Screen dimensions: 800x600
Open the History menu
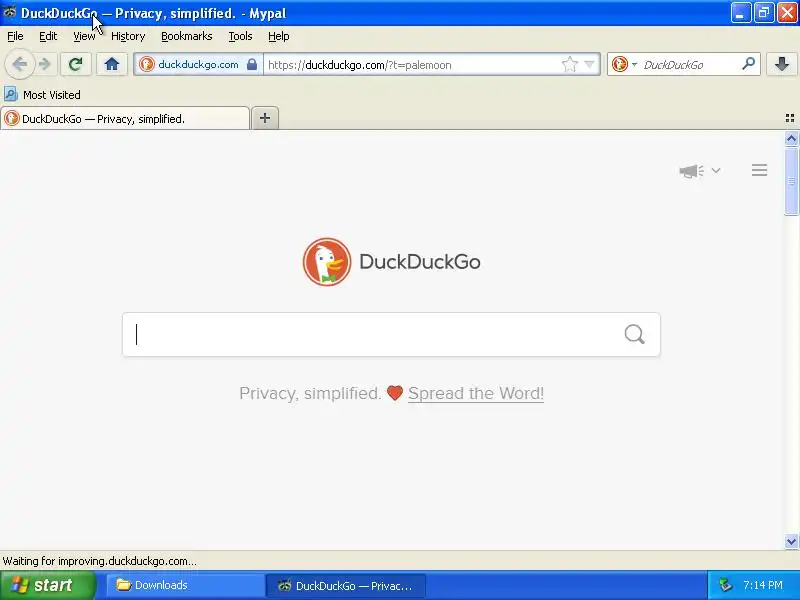(x=128, y=36)
